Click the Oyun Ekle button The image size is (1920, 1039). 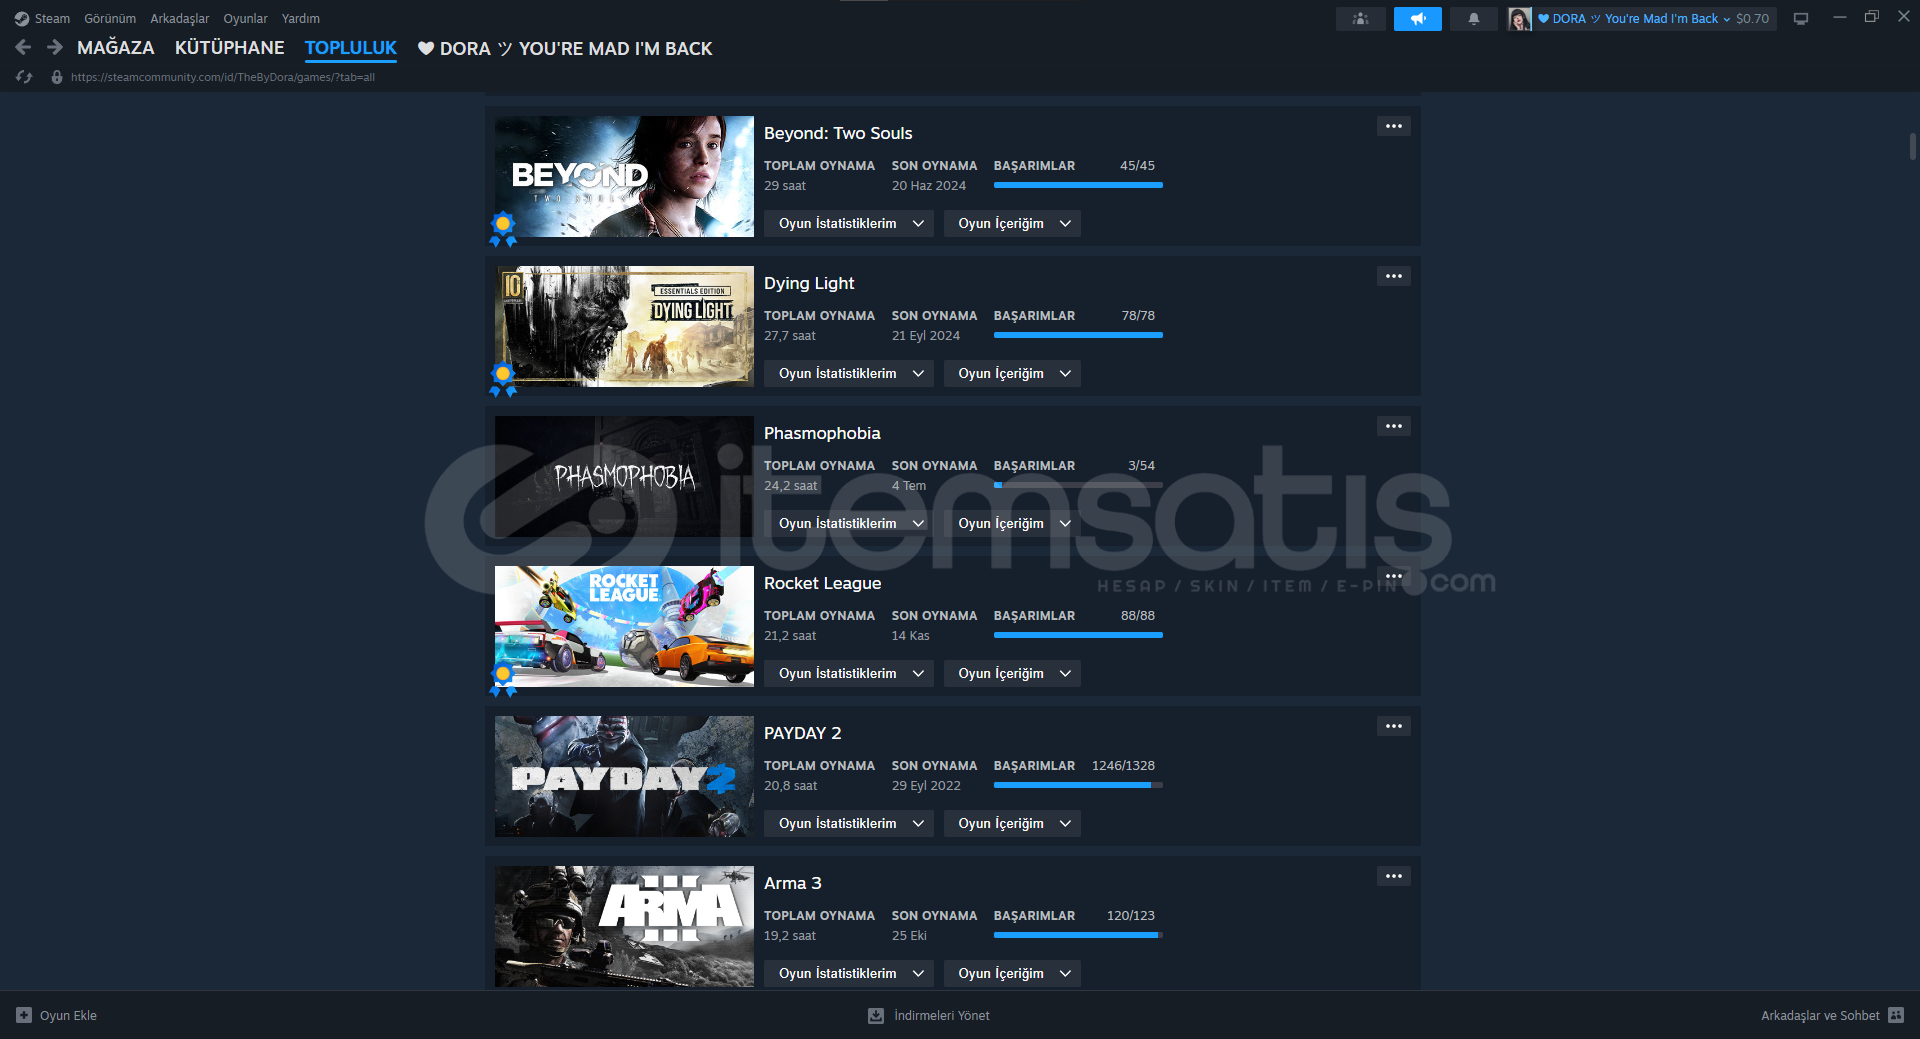pyautogui.click(x=57, y=1015)
